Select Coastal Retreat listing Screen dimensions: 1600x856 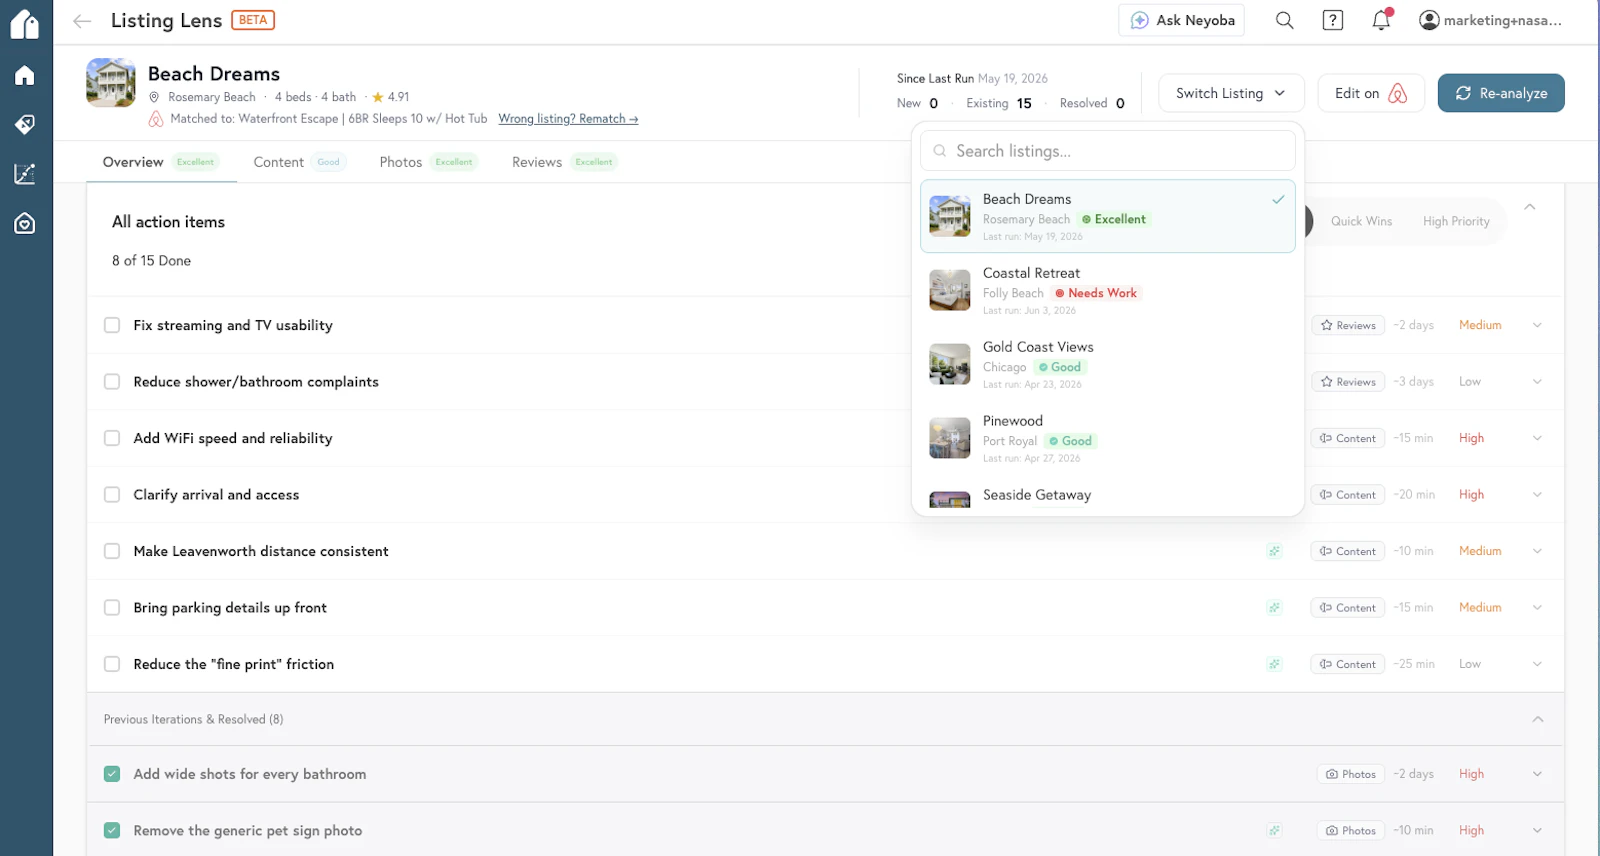click(1107, 290)
